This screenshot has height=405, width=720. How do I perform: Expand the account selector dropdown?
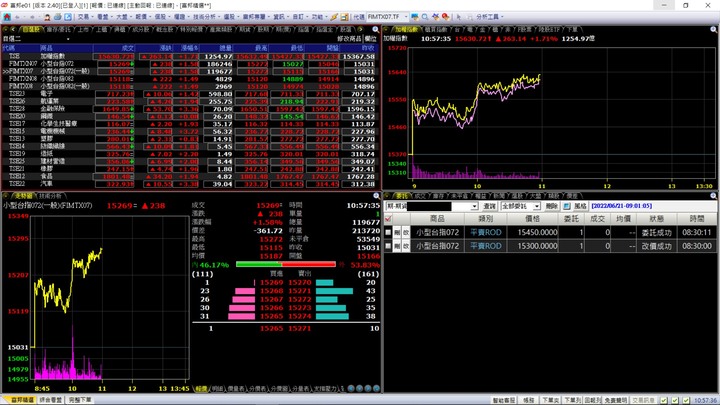point(474,207)
